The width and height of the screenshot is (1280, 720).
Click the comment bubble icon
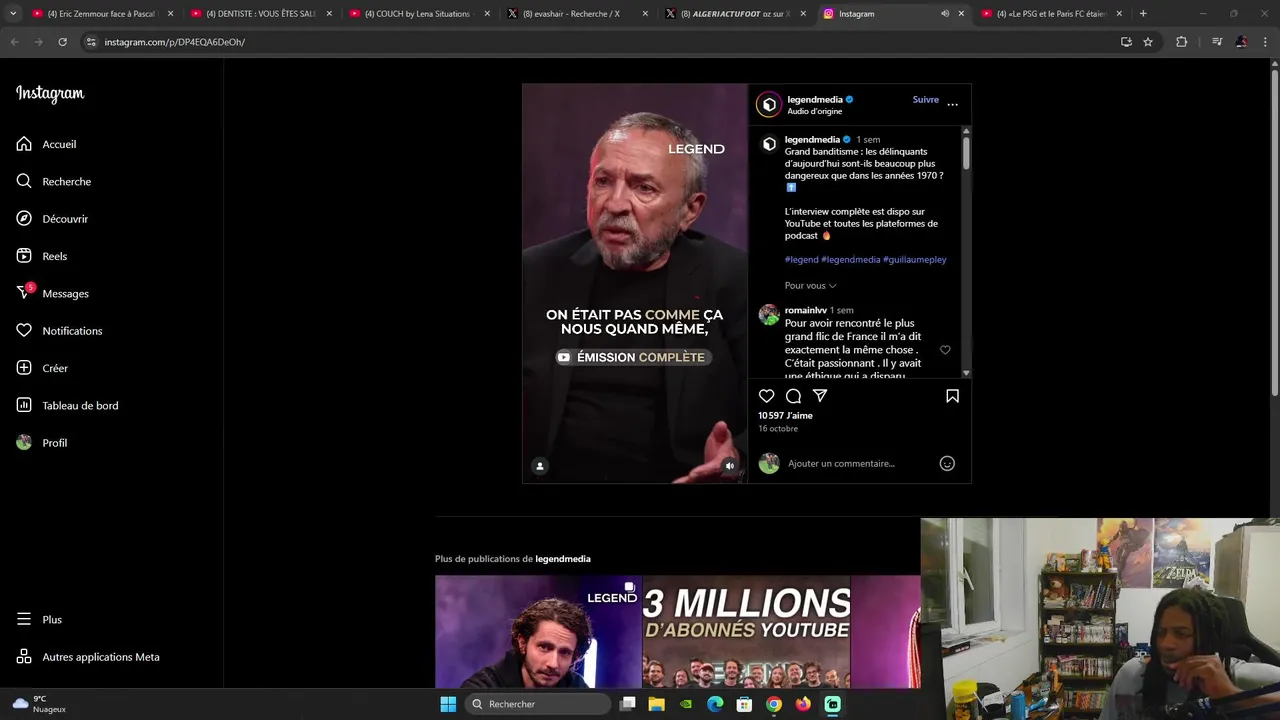tap(793, 396)
